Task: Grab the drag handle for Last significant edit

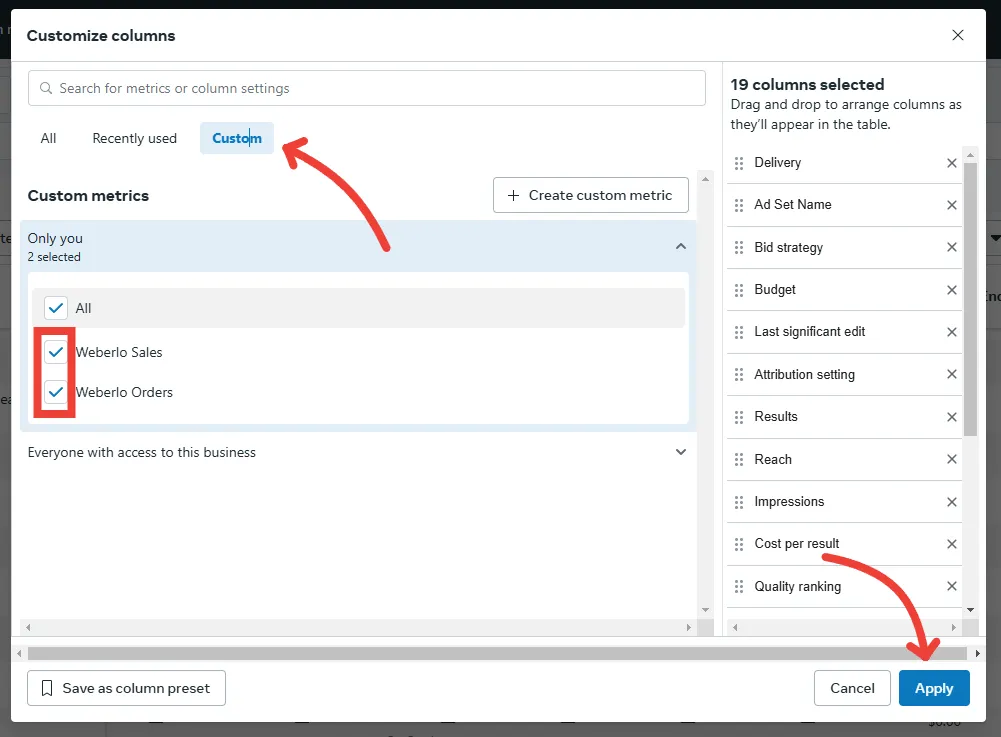Action: (739, 333)
